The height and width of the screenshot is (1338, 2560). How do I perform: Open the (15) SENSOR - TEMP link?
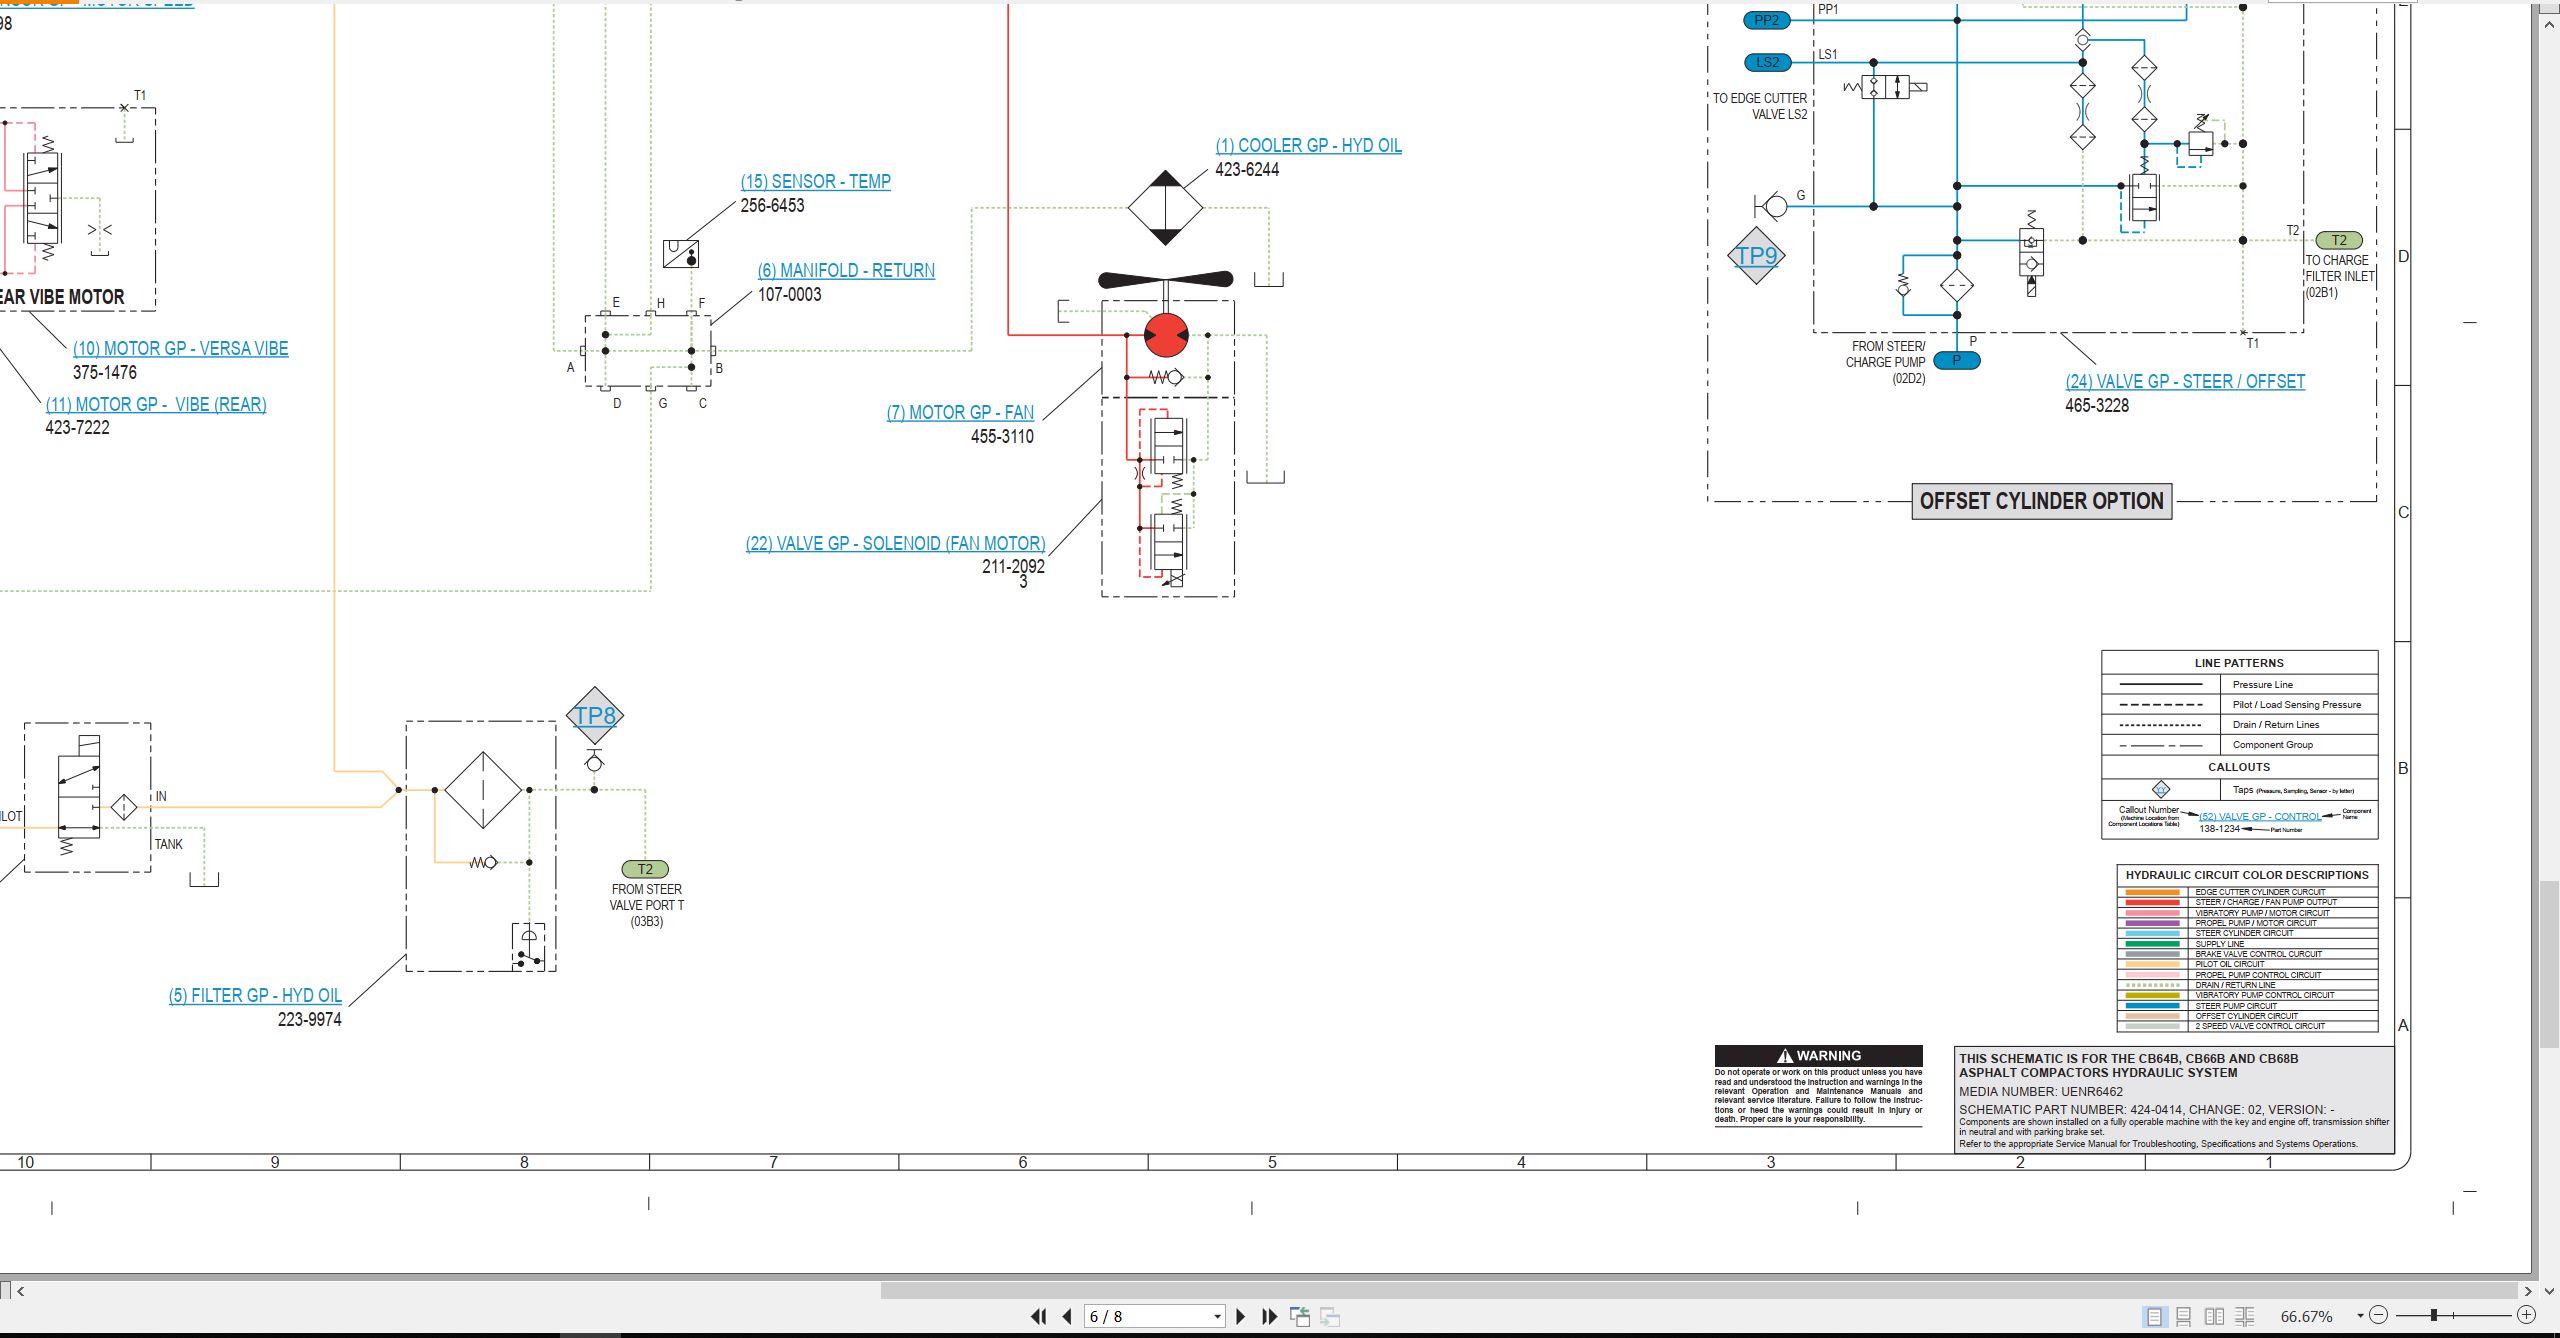[x=815, y=181]
